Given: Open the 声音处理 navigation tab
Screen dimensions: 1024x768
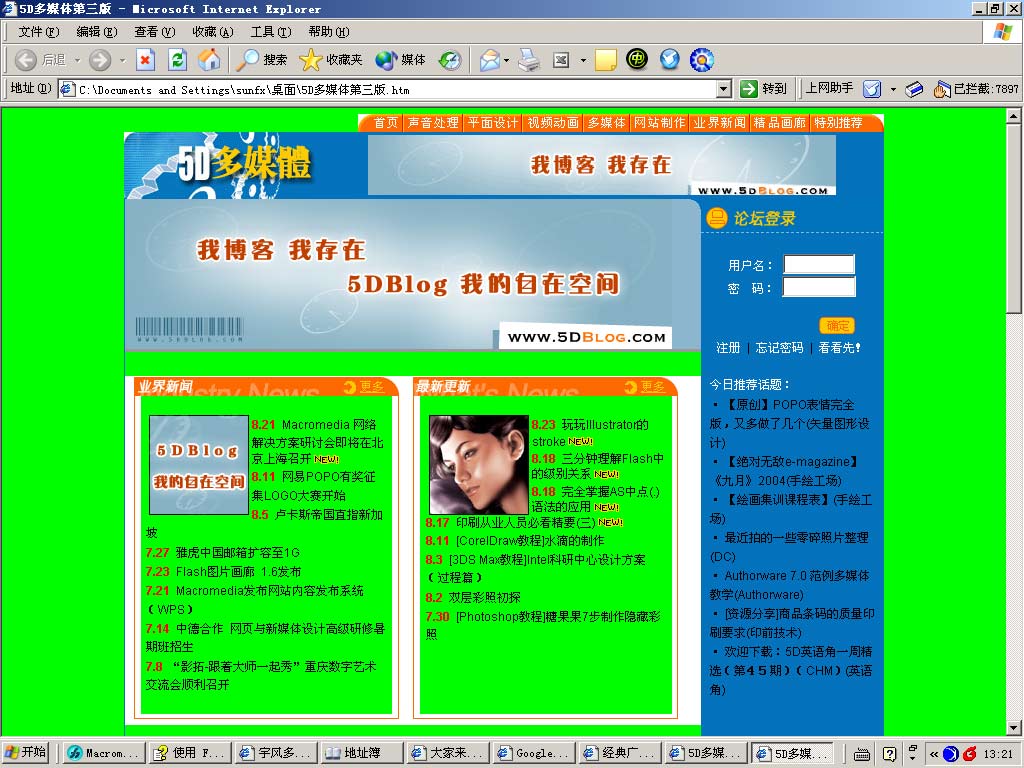Looking at the screenshot, I should [433, 122].
